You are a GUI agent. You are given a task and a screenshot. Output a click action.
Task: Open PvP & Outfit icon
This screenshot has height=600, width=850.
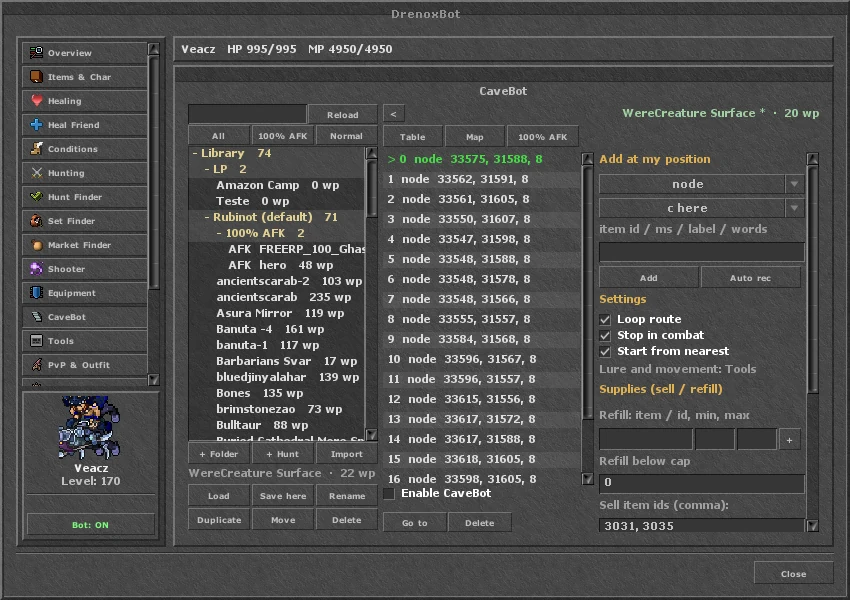(36, 364)
